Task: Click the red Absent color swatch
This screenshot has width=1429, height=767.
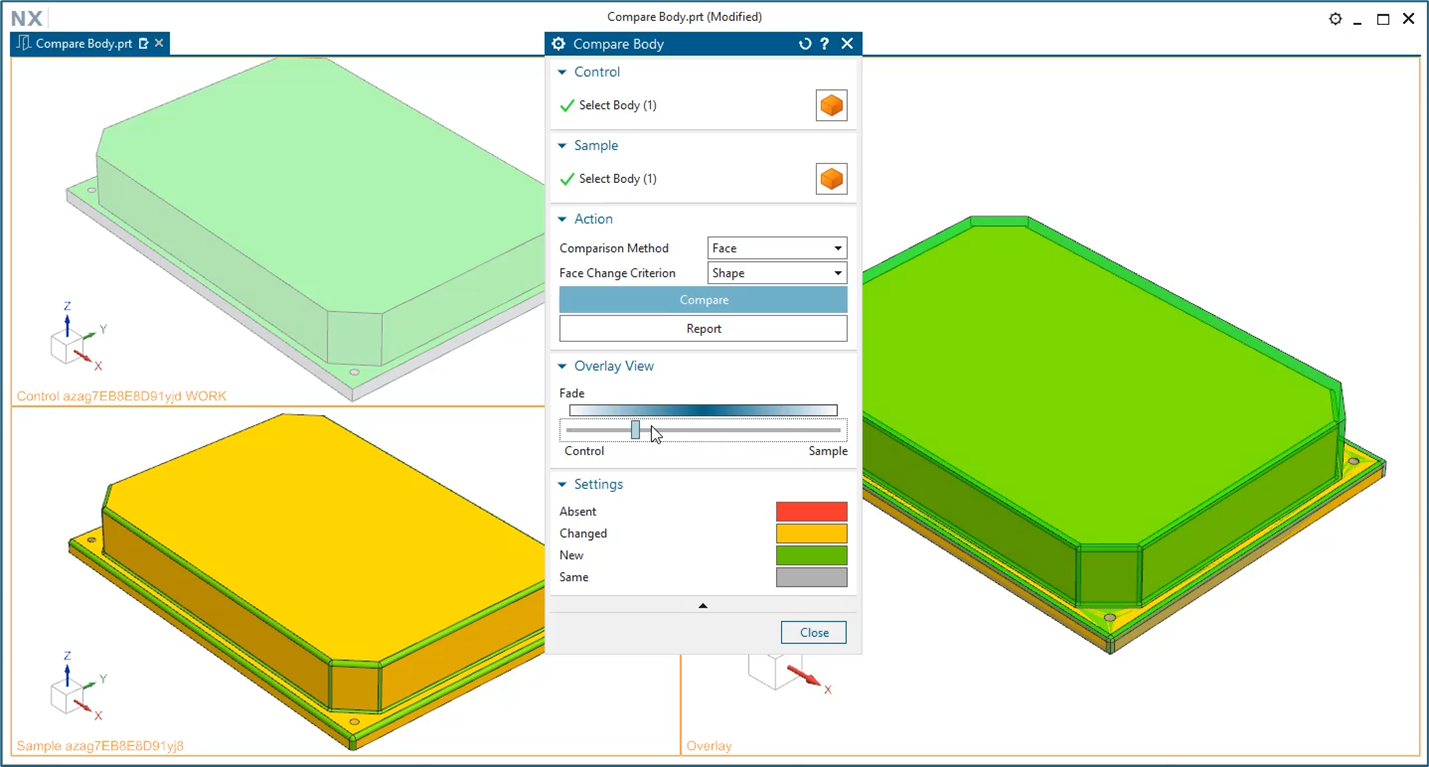Action: [x=811, y=512]
